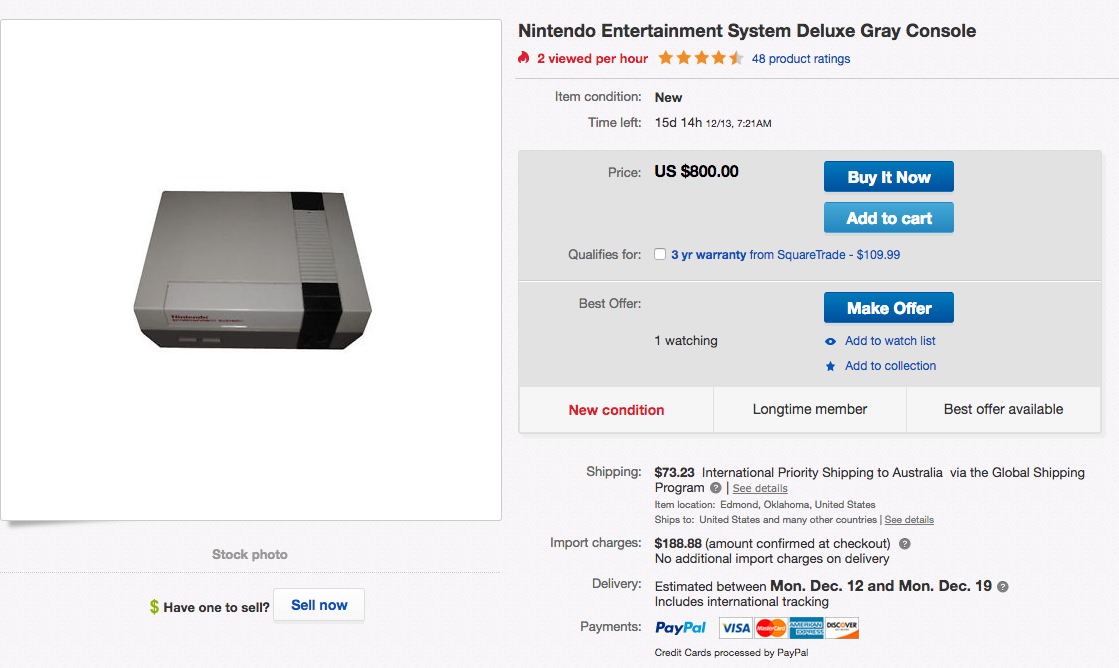
Task: Click the star rating icons
Action: [700, 58]
